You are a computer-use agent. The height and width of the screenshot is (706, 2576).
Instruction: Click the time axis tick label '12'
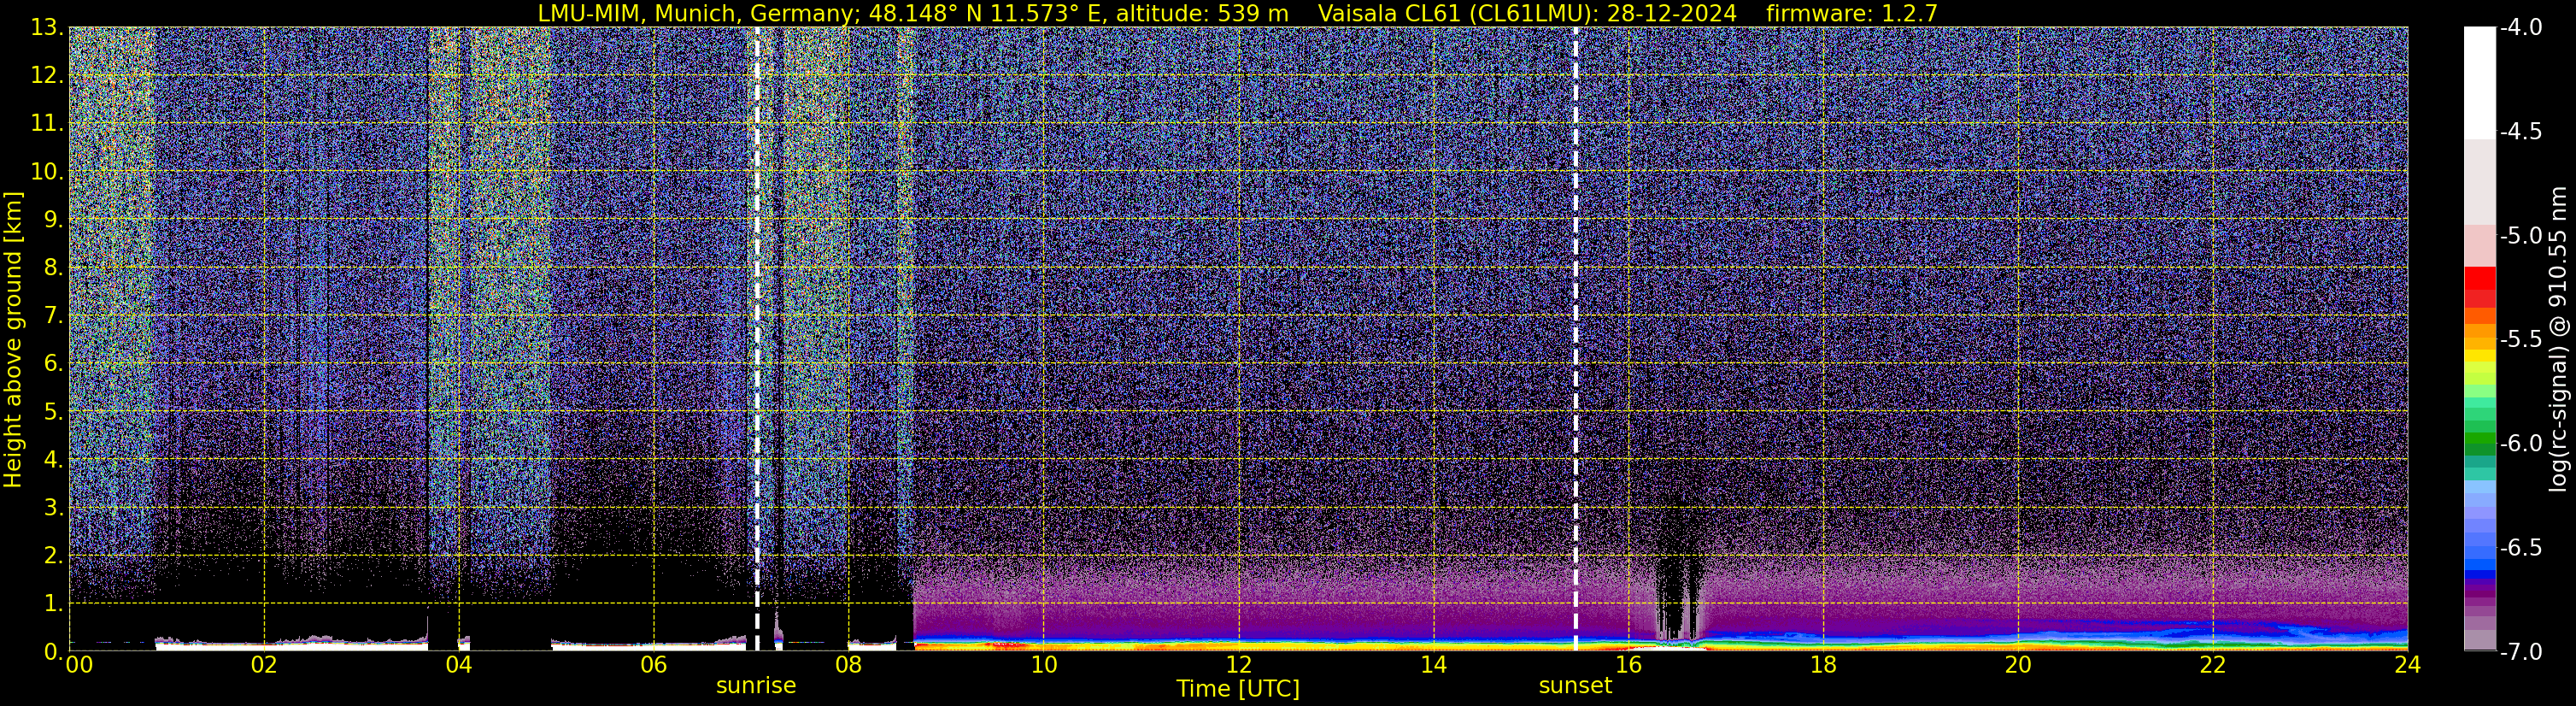[1239, 665]
